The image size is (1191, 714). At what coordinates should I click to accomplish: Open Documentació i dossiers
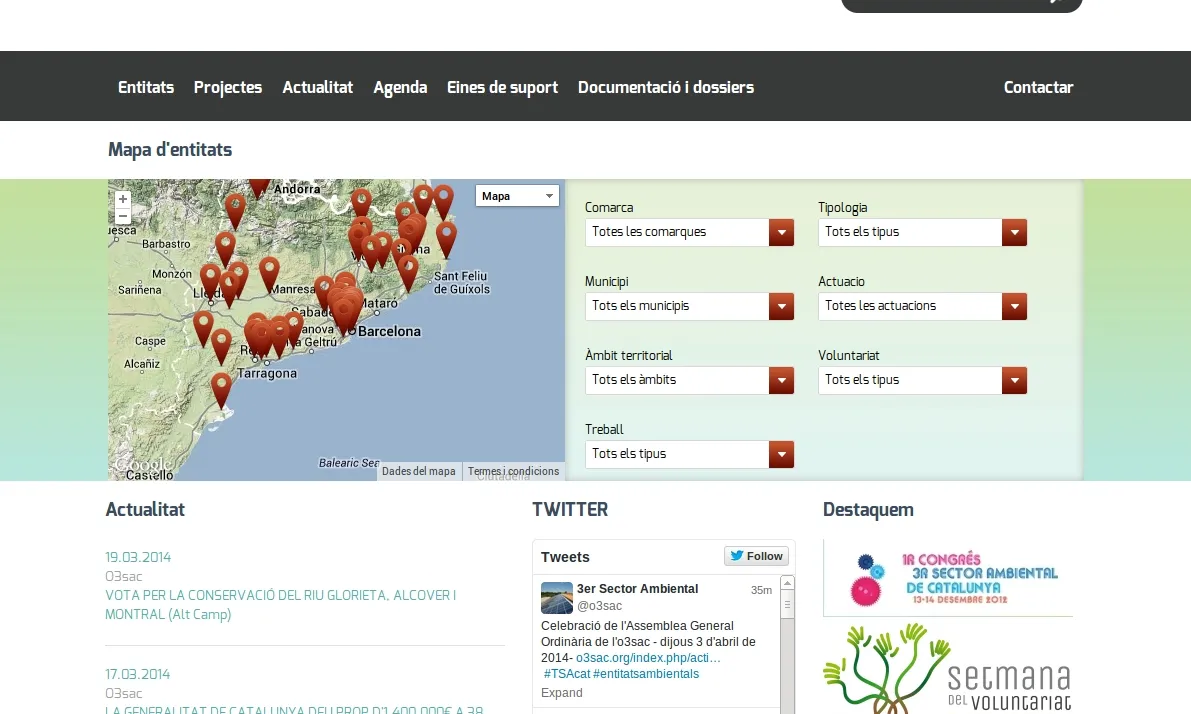[666, 87]
